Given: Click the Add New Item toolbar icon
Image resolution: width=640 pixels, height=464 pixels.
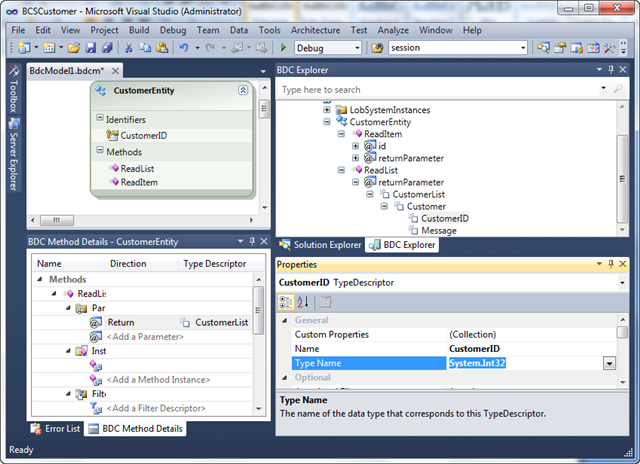Looking at the screenshot, I should pyautogui.click(x=49, y=48).
